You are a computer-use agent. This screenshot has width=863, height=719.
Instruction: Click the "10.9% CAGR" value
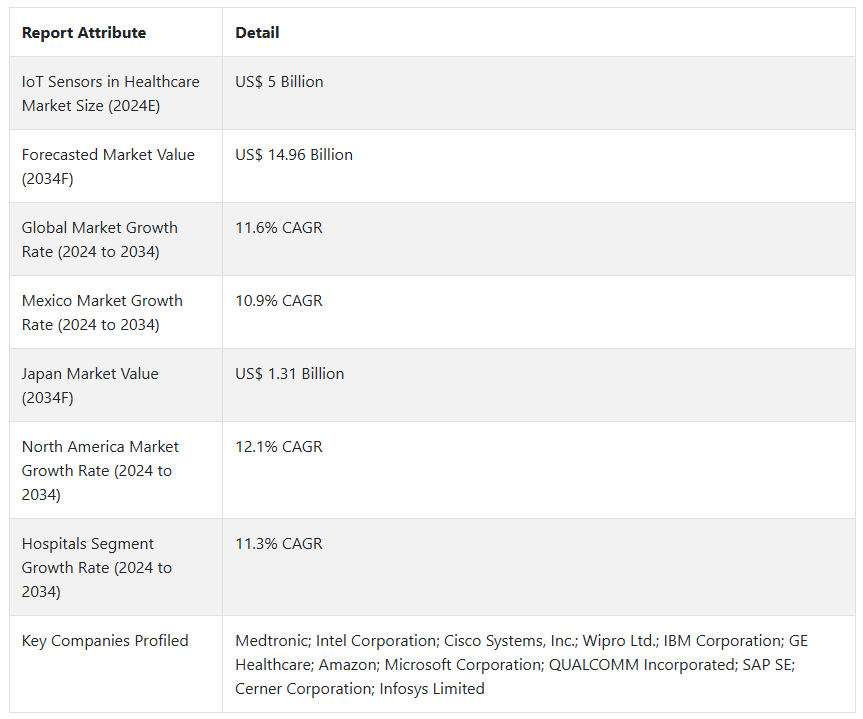[279, 301]
